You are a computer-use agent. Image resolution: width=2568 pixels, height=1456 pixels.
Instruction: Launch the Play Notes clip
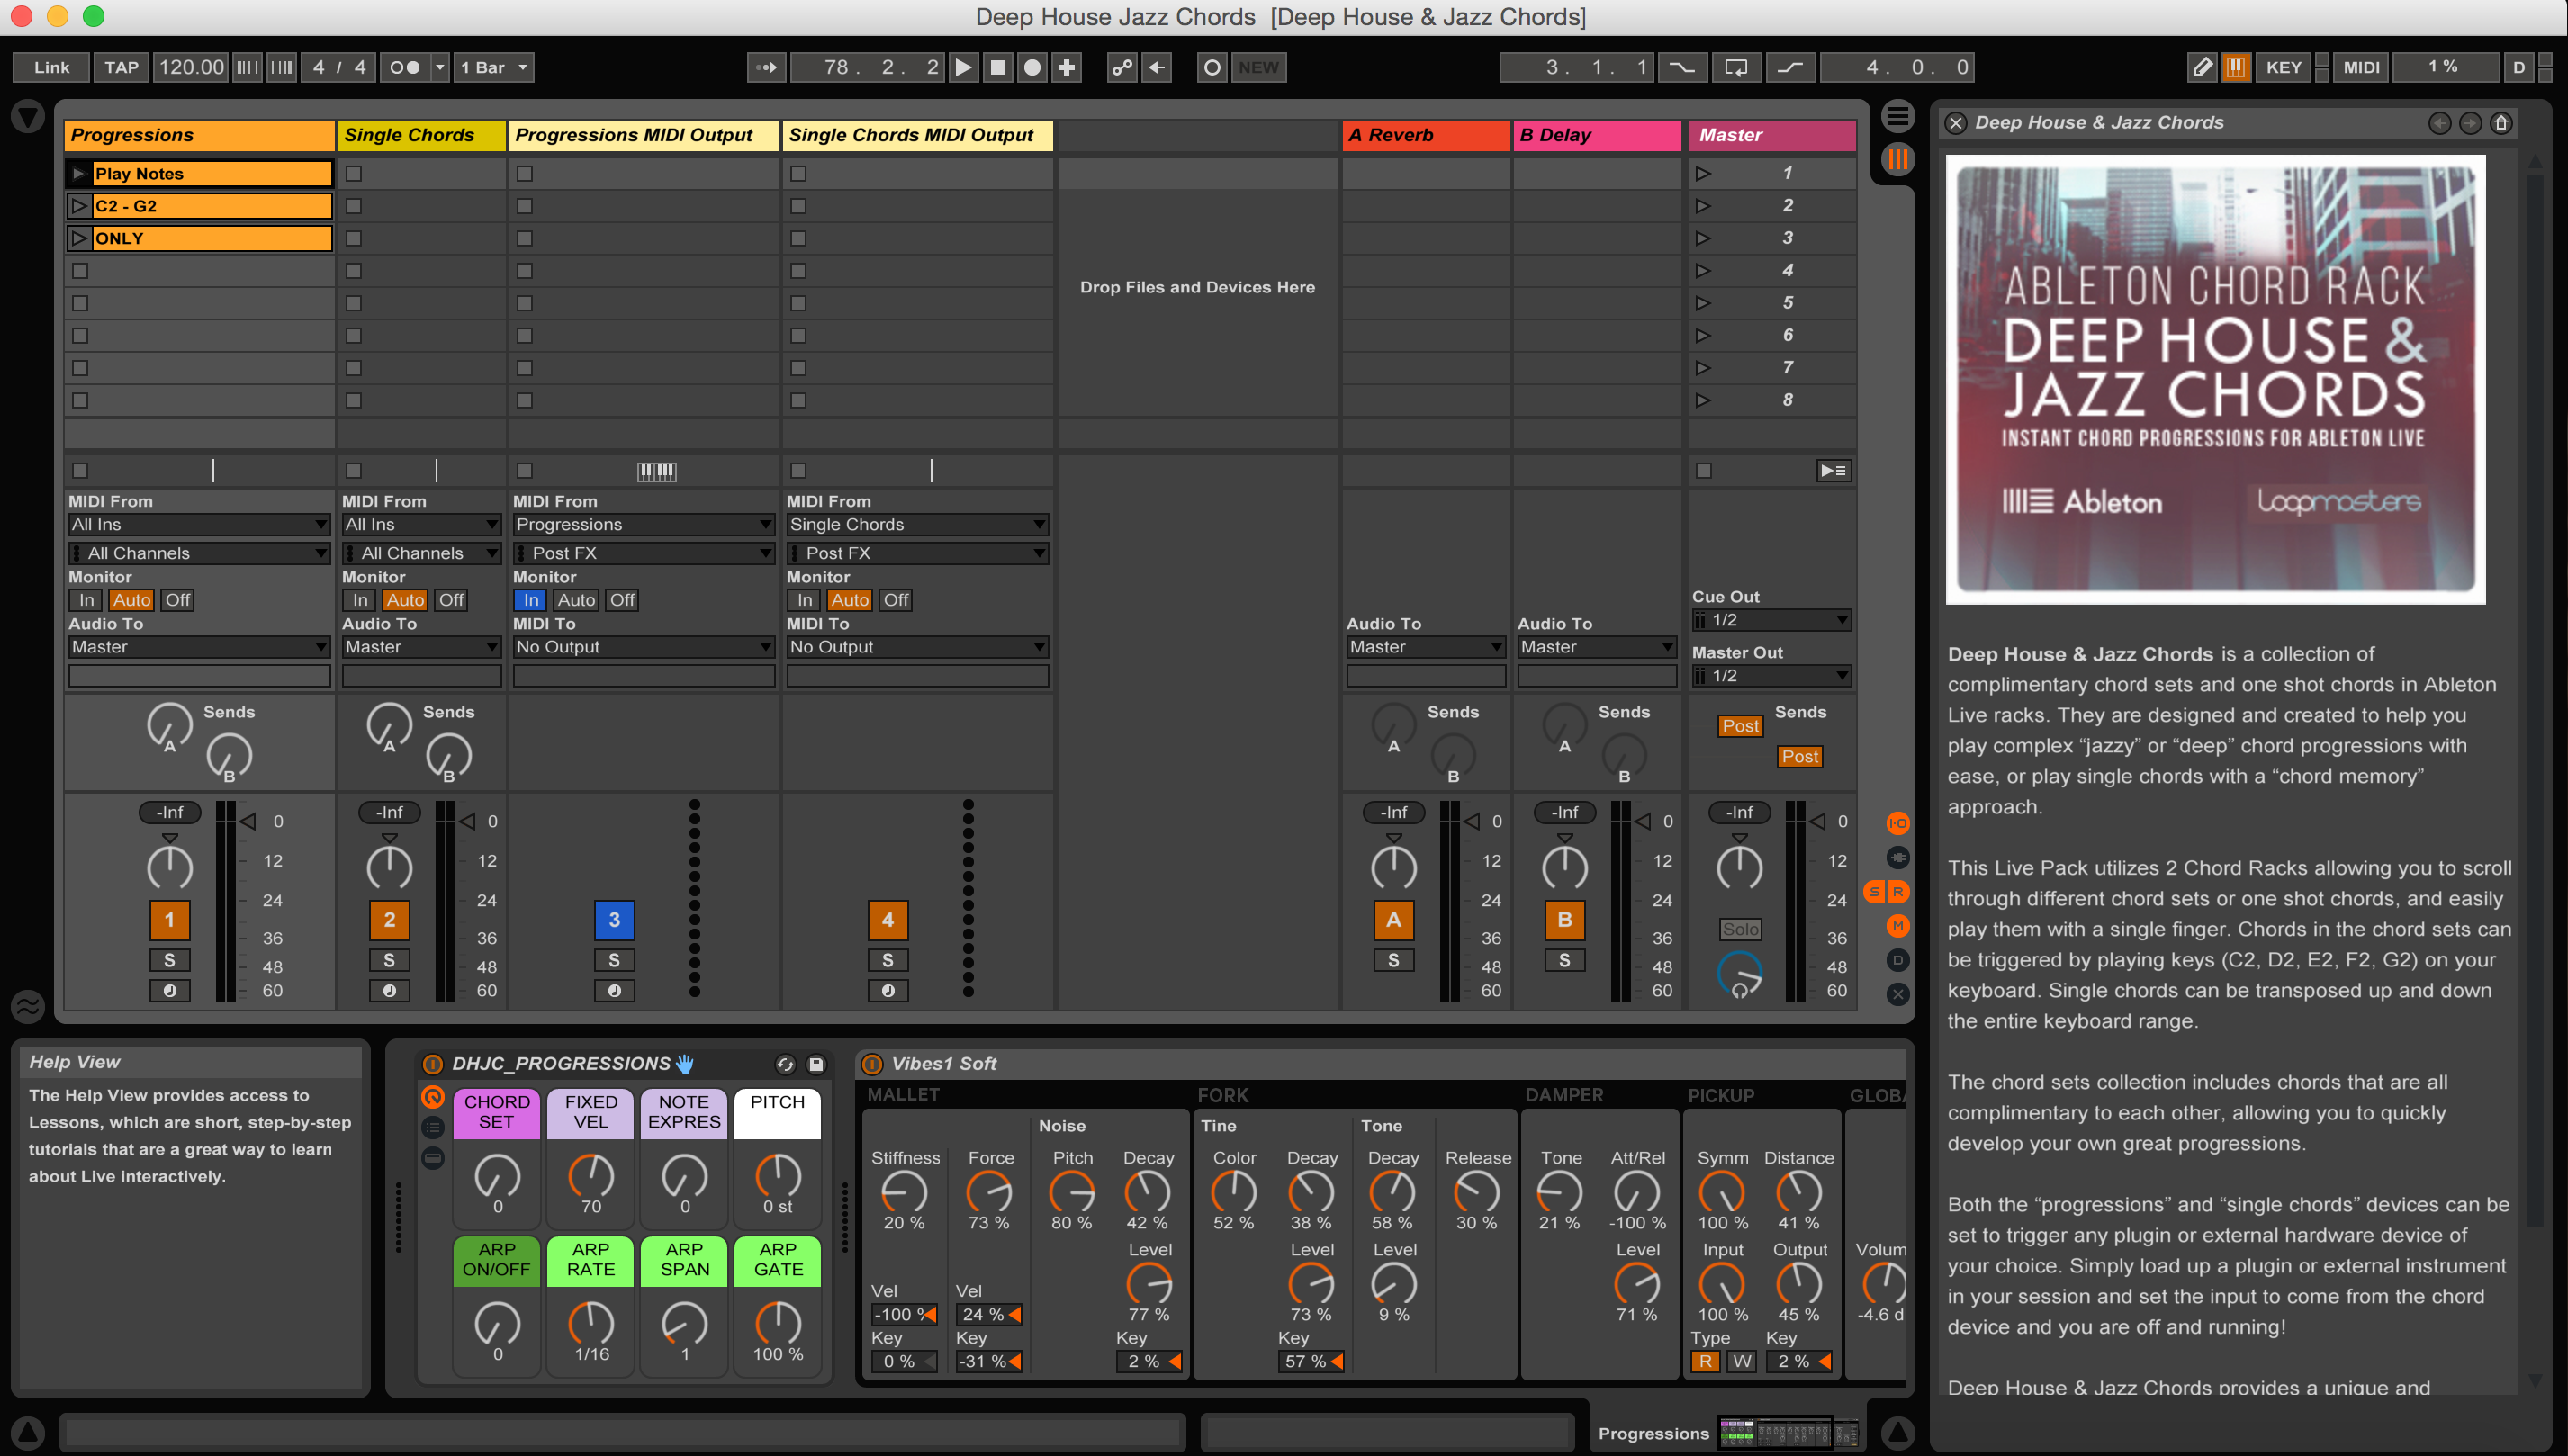tap(78, 174)
